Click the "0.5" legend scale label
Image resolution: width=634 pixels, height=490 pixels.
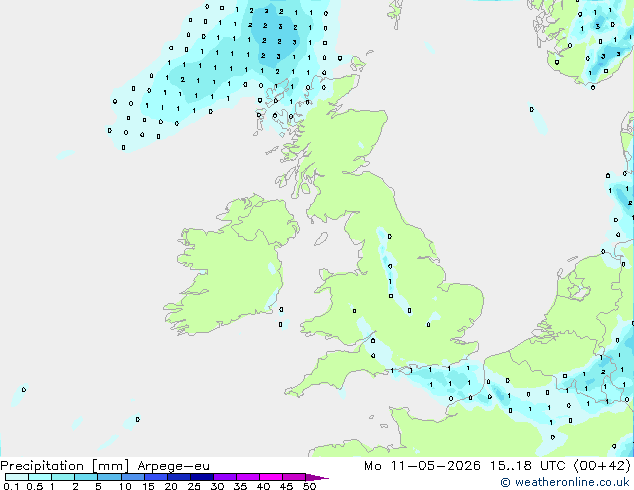click(x=34, y=486)
